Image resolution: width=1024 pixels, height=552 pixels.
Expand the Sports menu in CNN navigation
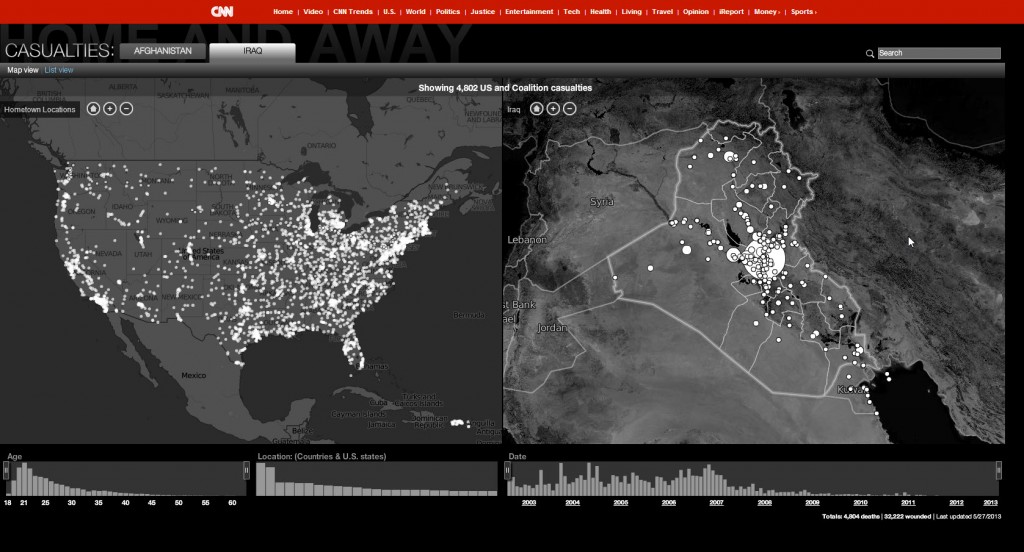click(802, 12)
